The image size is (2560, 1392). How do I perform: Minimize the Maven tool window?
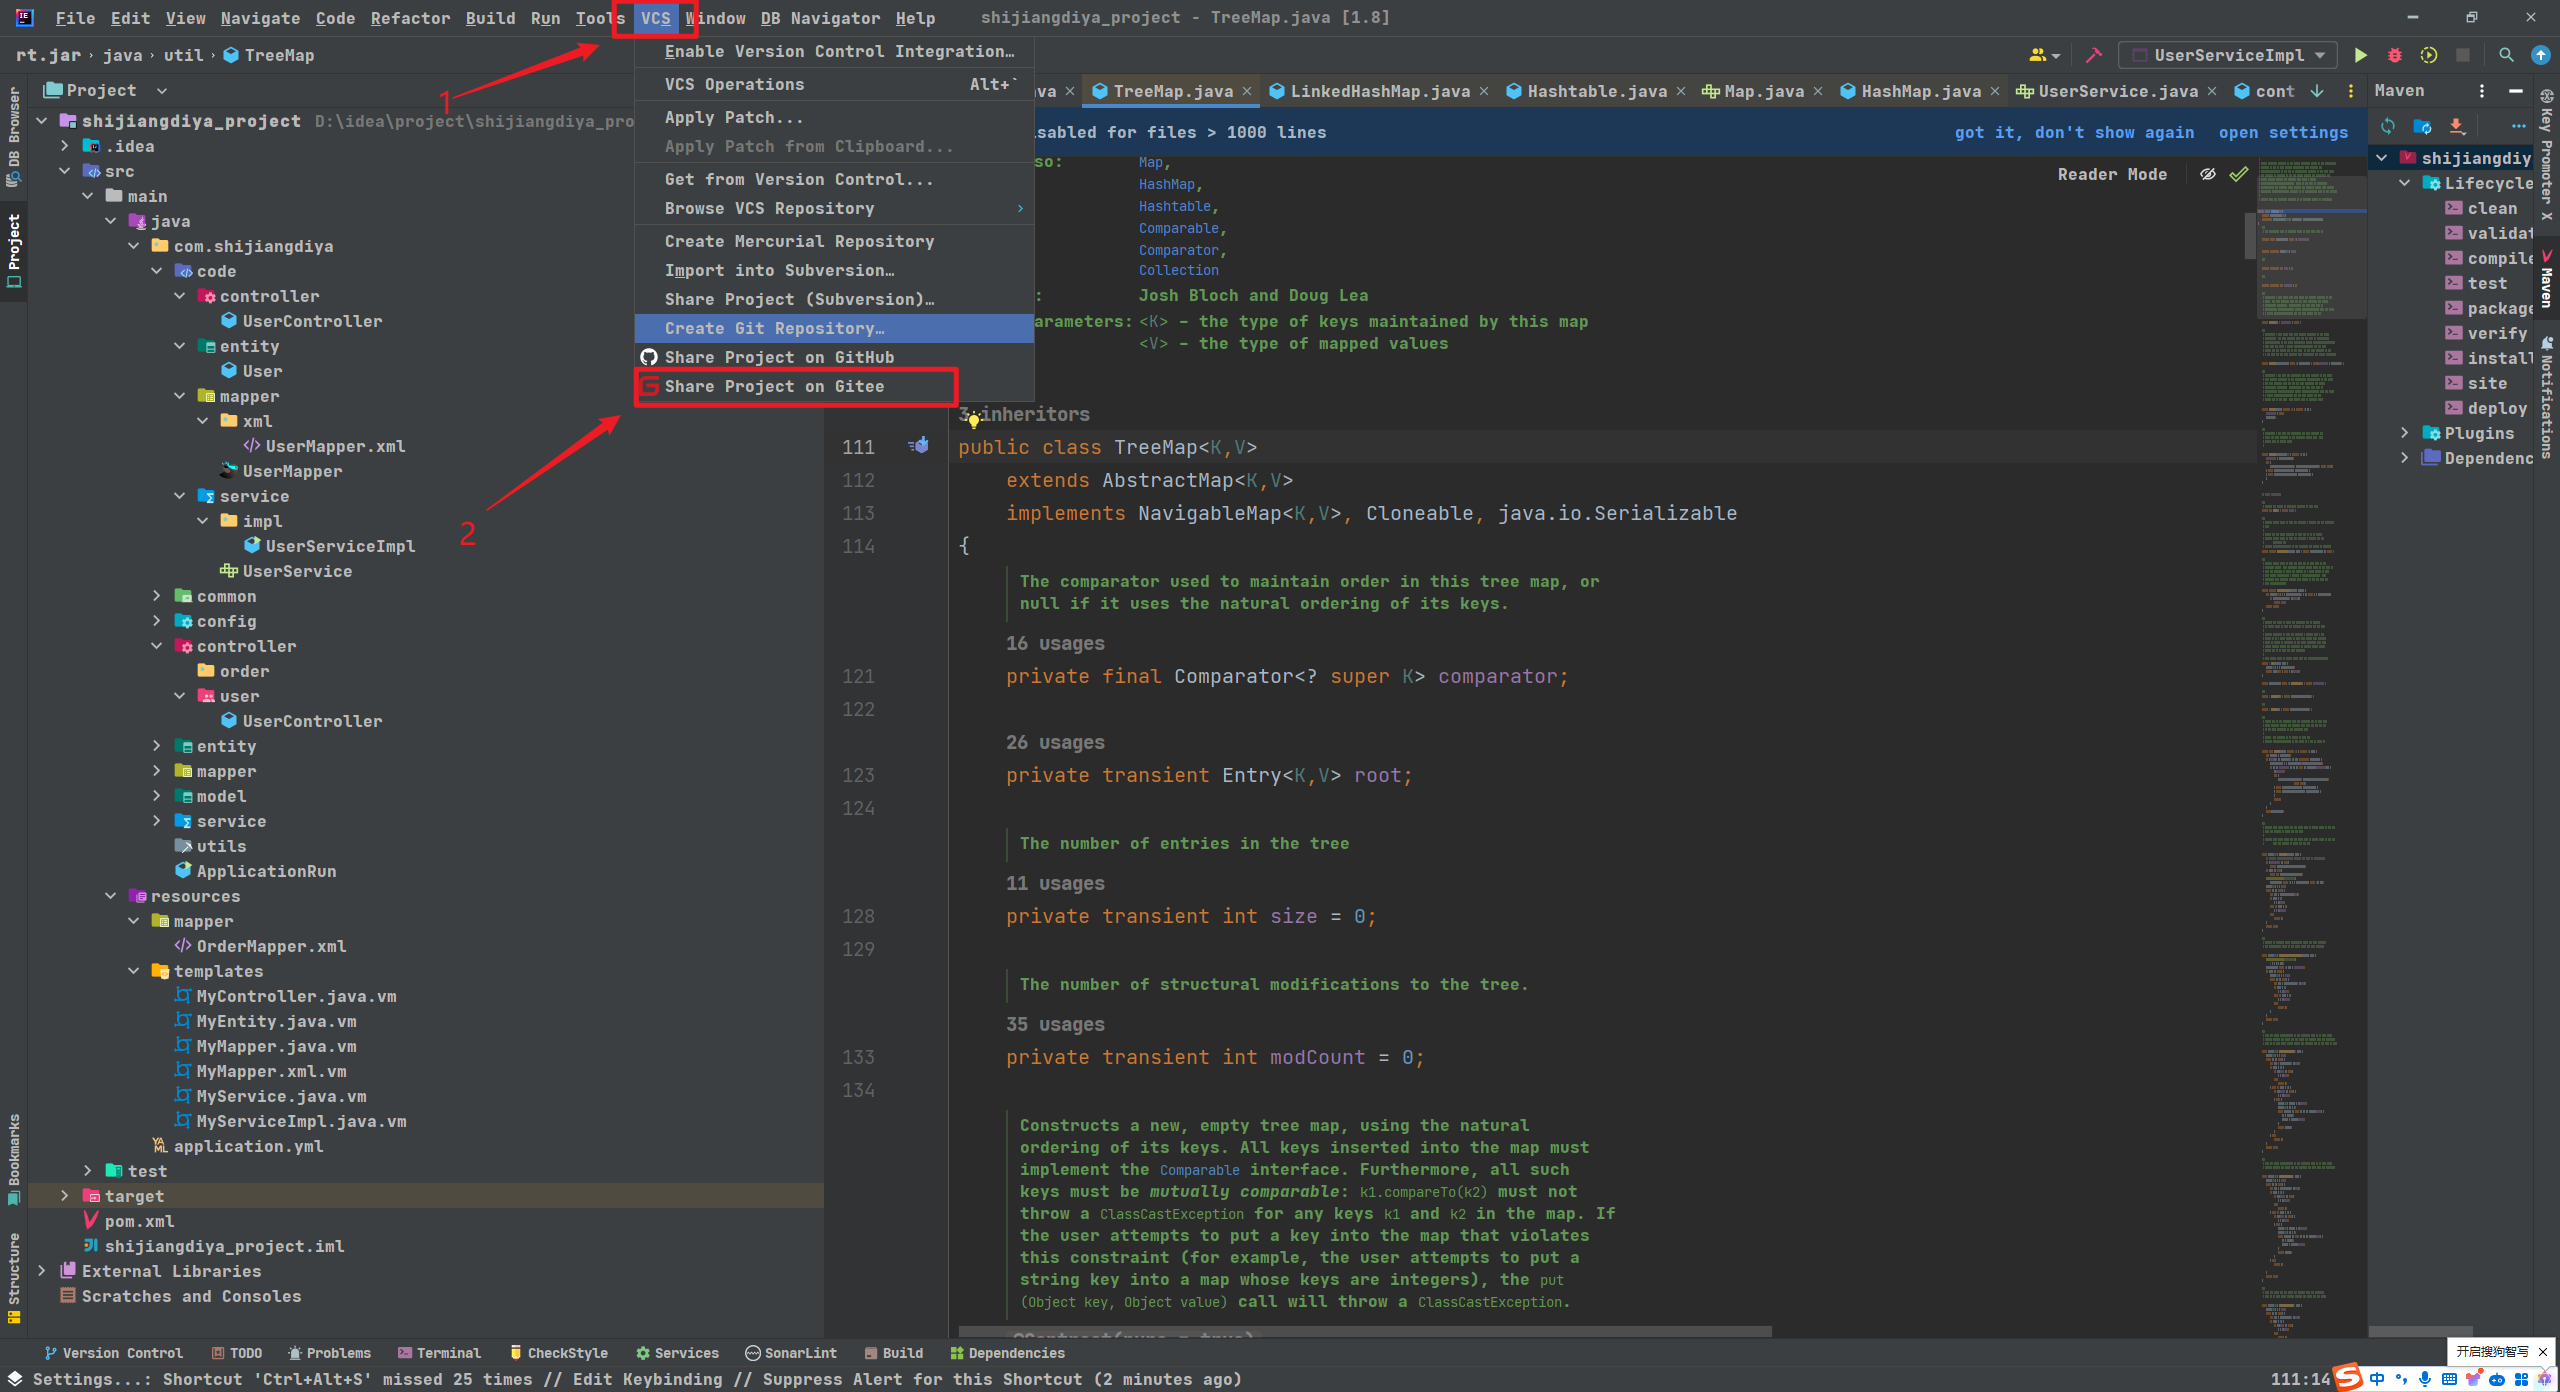(x=2515, y=91)
